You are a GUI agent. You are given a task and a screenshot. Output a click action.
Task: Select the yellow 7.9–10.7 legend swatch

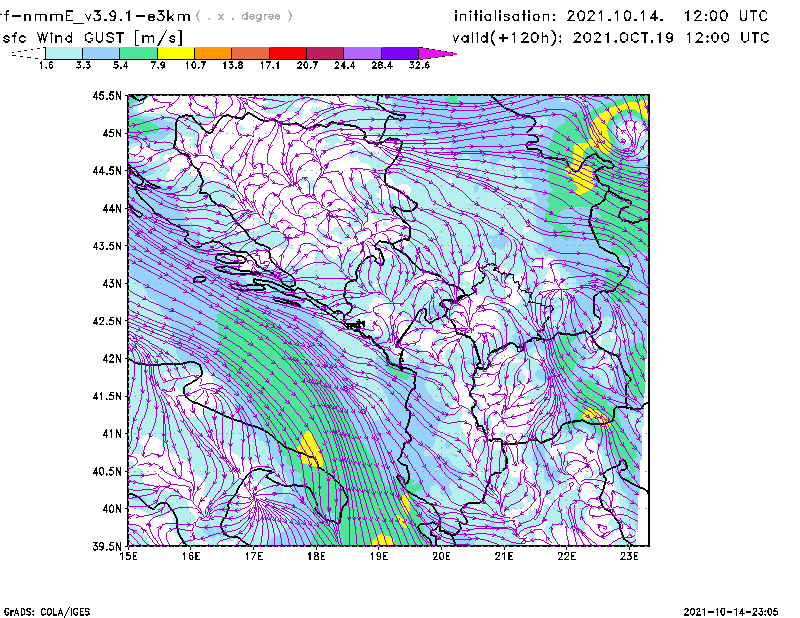click(x=176, y=53)
